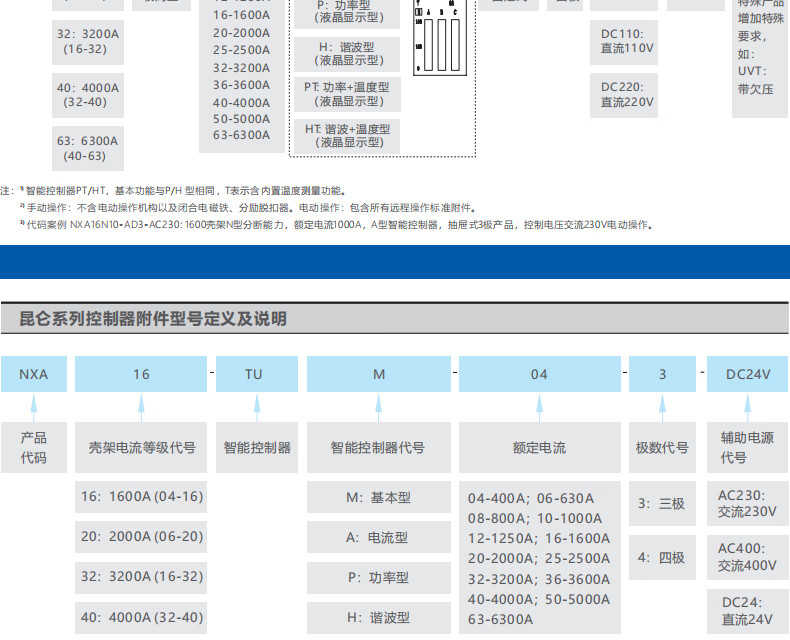Image resolution: width=790 pixels, height=640 pixels.
Task: Select the 4: 四极 pole option
Action: [x=662, y=557]
